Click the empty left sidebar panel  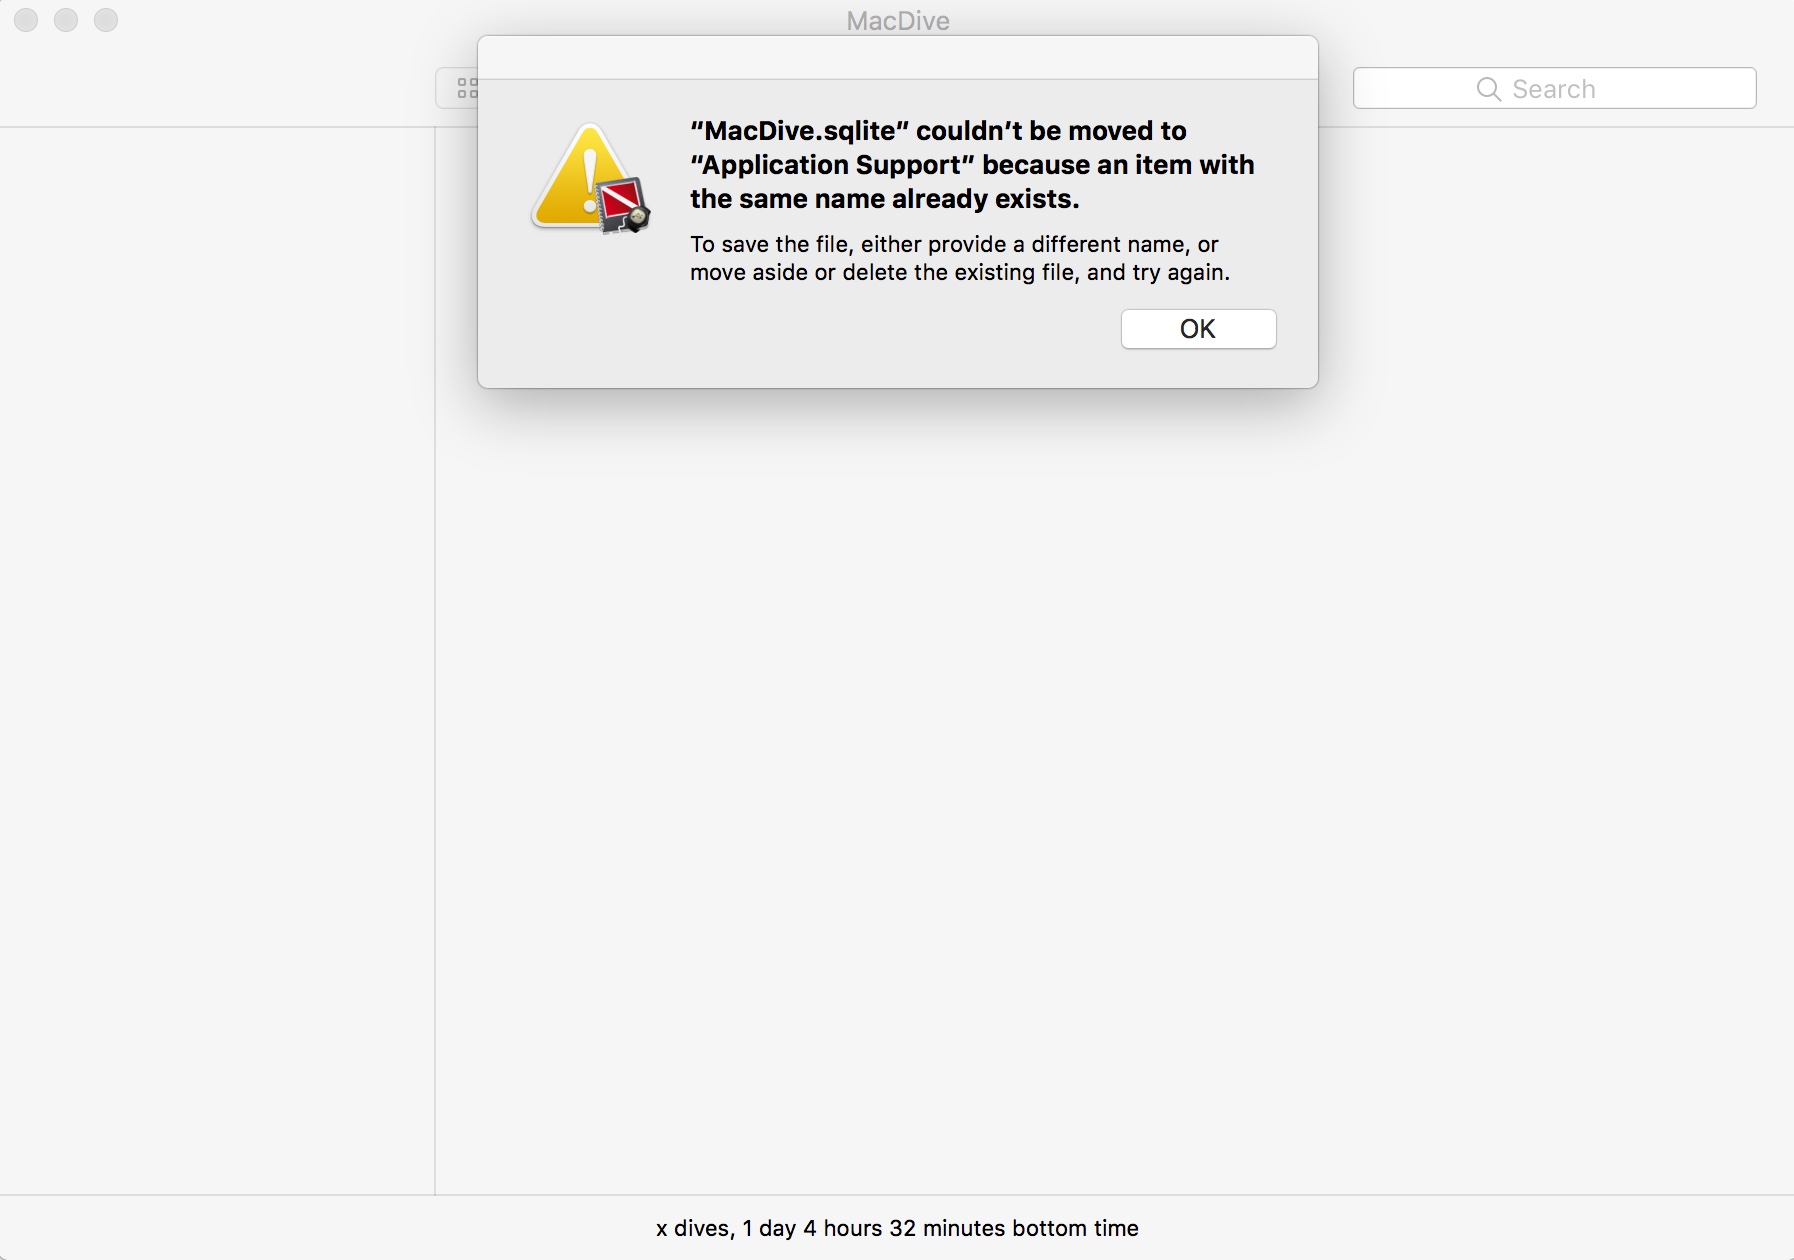click(217, 660)
